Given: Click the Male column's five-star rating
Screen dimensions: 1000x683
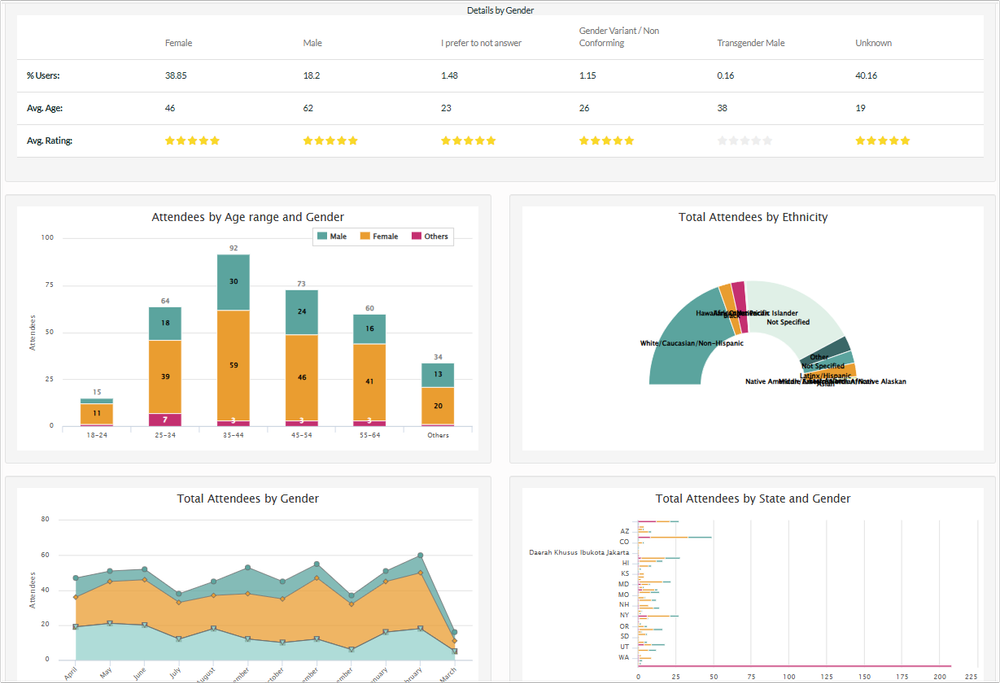Looking at the screenshot, I should tap(330, 140).
